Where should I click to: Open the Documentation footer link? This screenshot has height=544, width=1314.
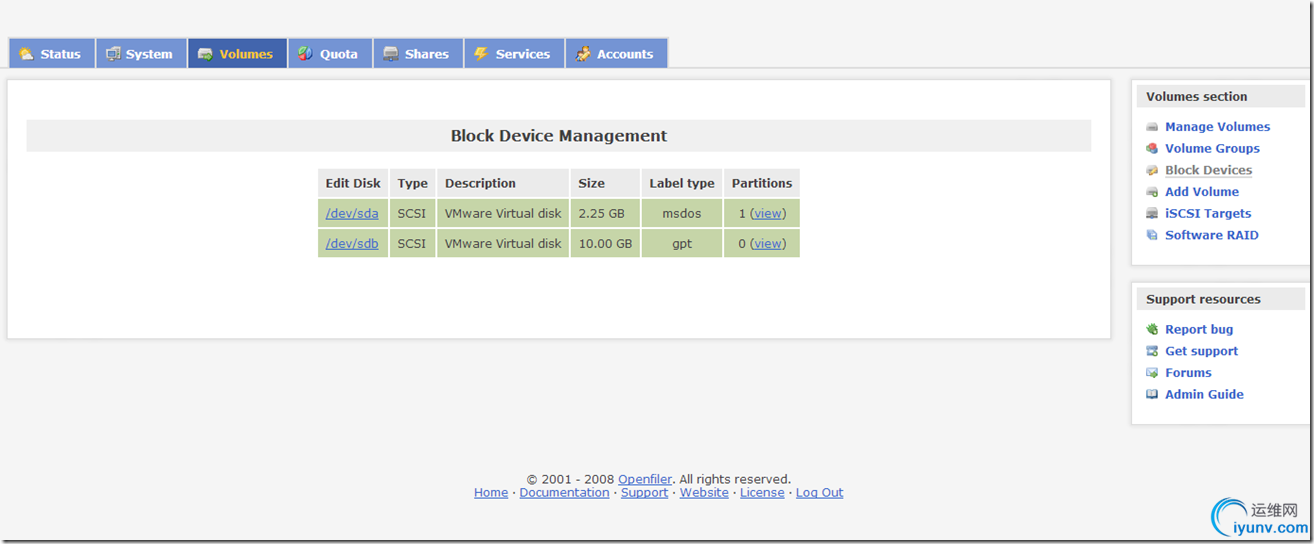click(x=564, y=493)
